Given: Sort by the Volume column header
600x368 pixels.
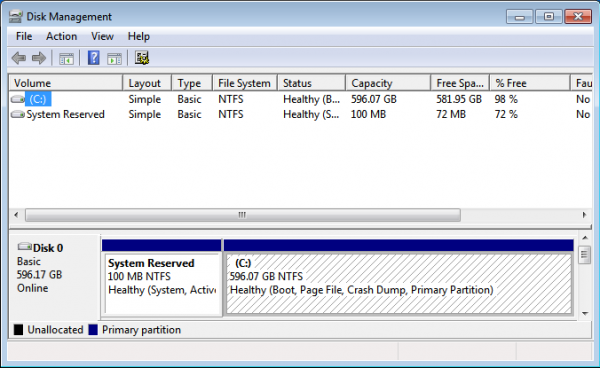Looking at the screenshot, I should (66, 83).
